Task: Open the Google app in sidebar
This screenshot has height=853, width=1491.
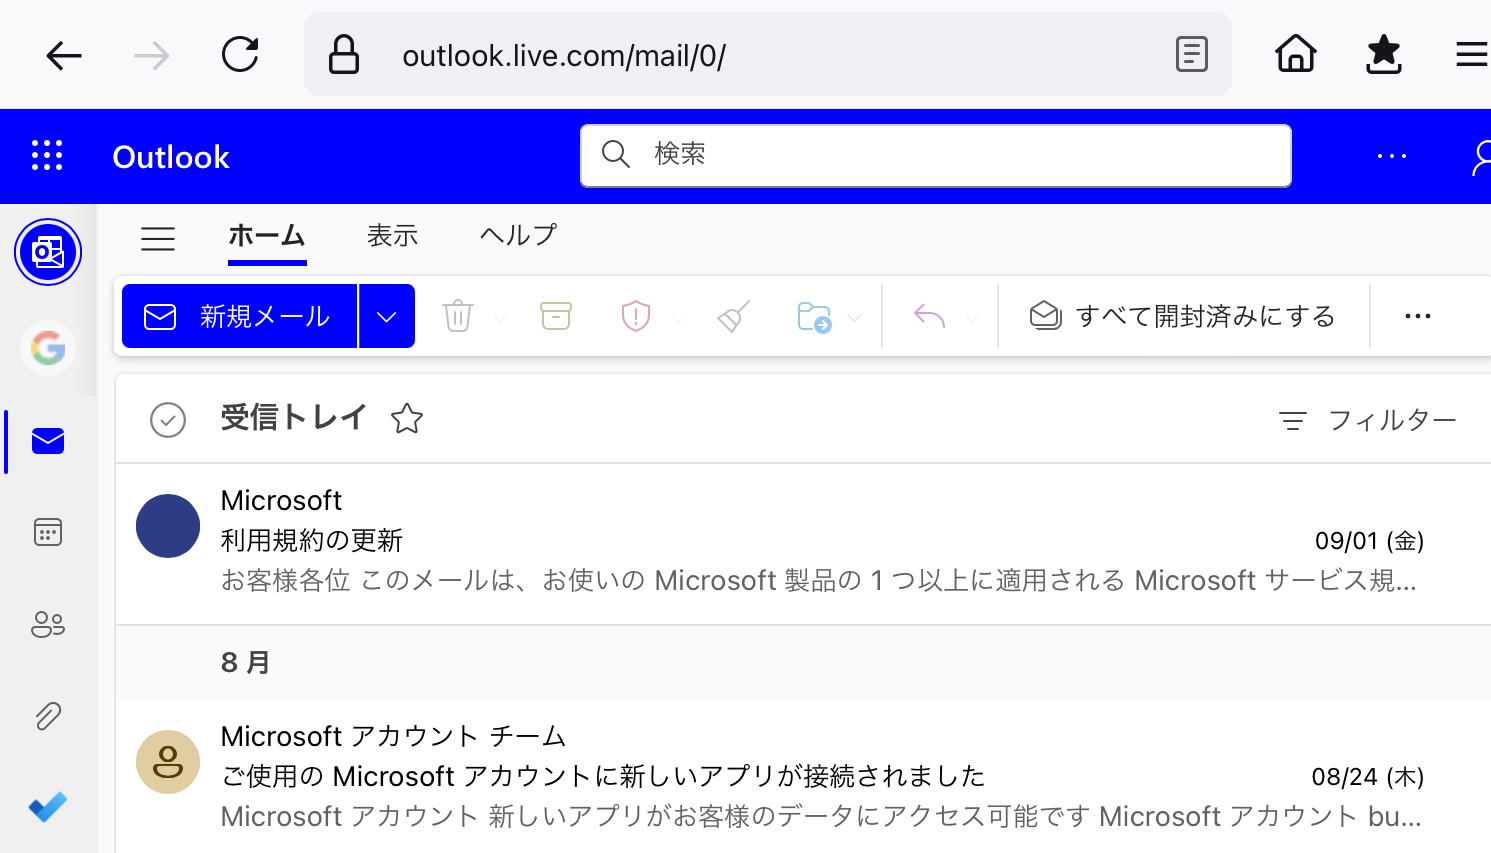Action: [x=48, y=348]
